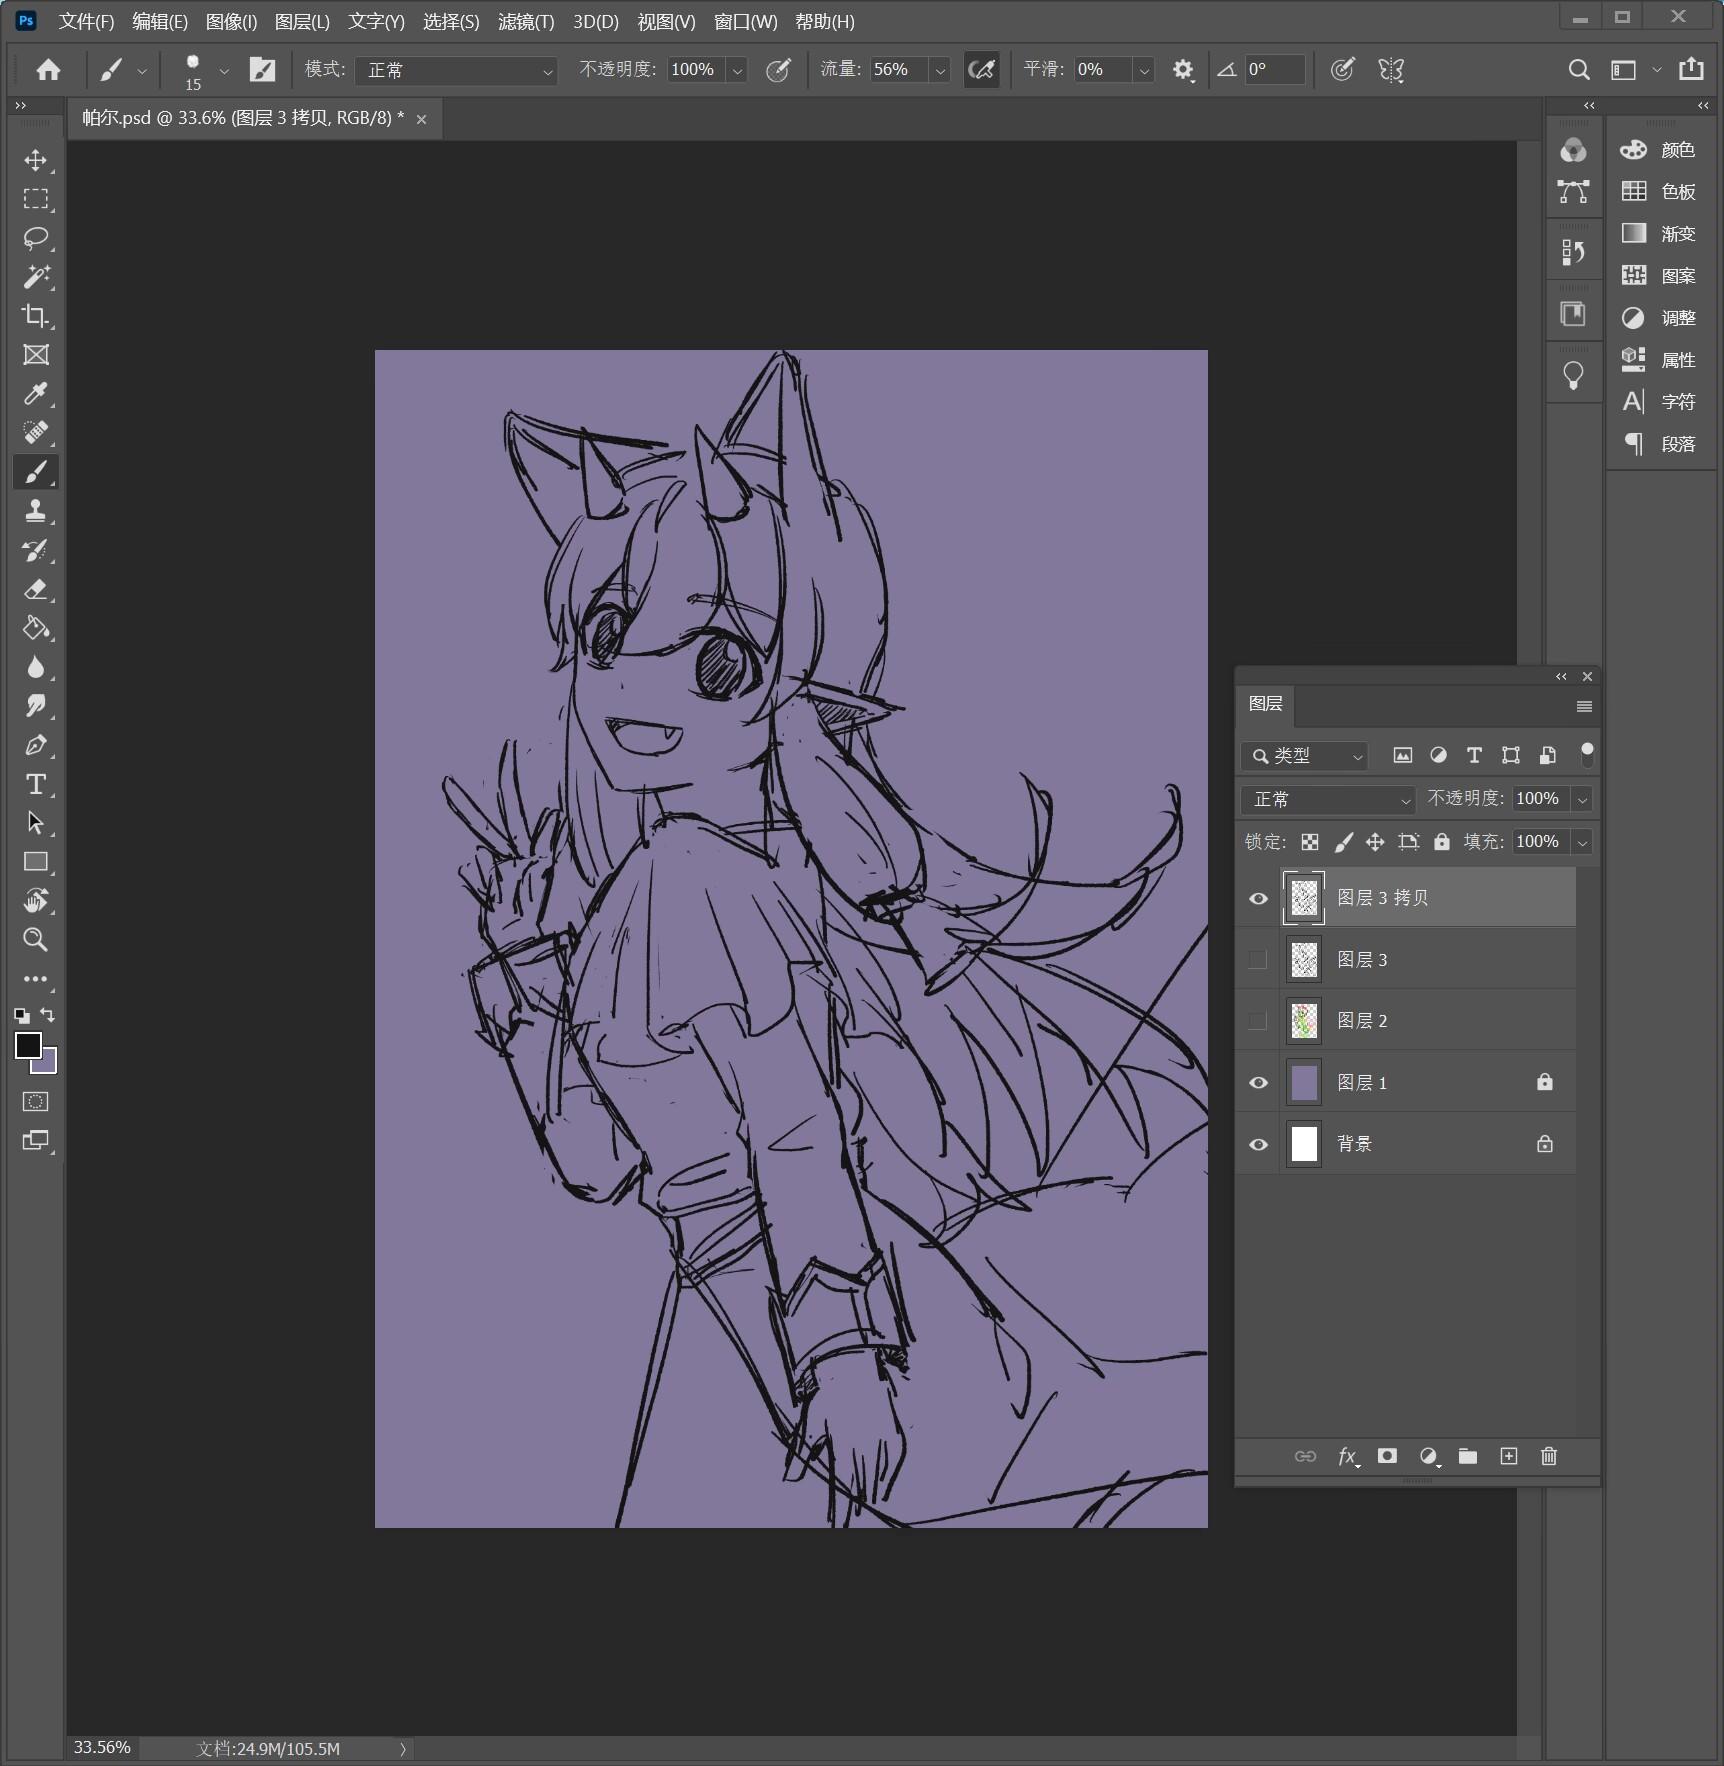Viewport: 1724px width, 1766px height.
Task: Pick the Eyedropper tool
Action: (36, 394)
